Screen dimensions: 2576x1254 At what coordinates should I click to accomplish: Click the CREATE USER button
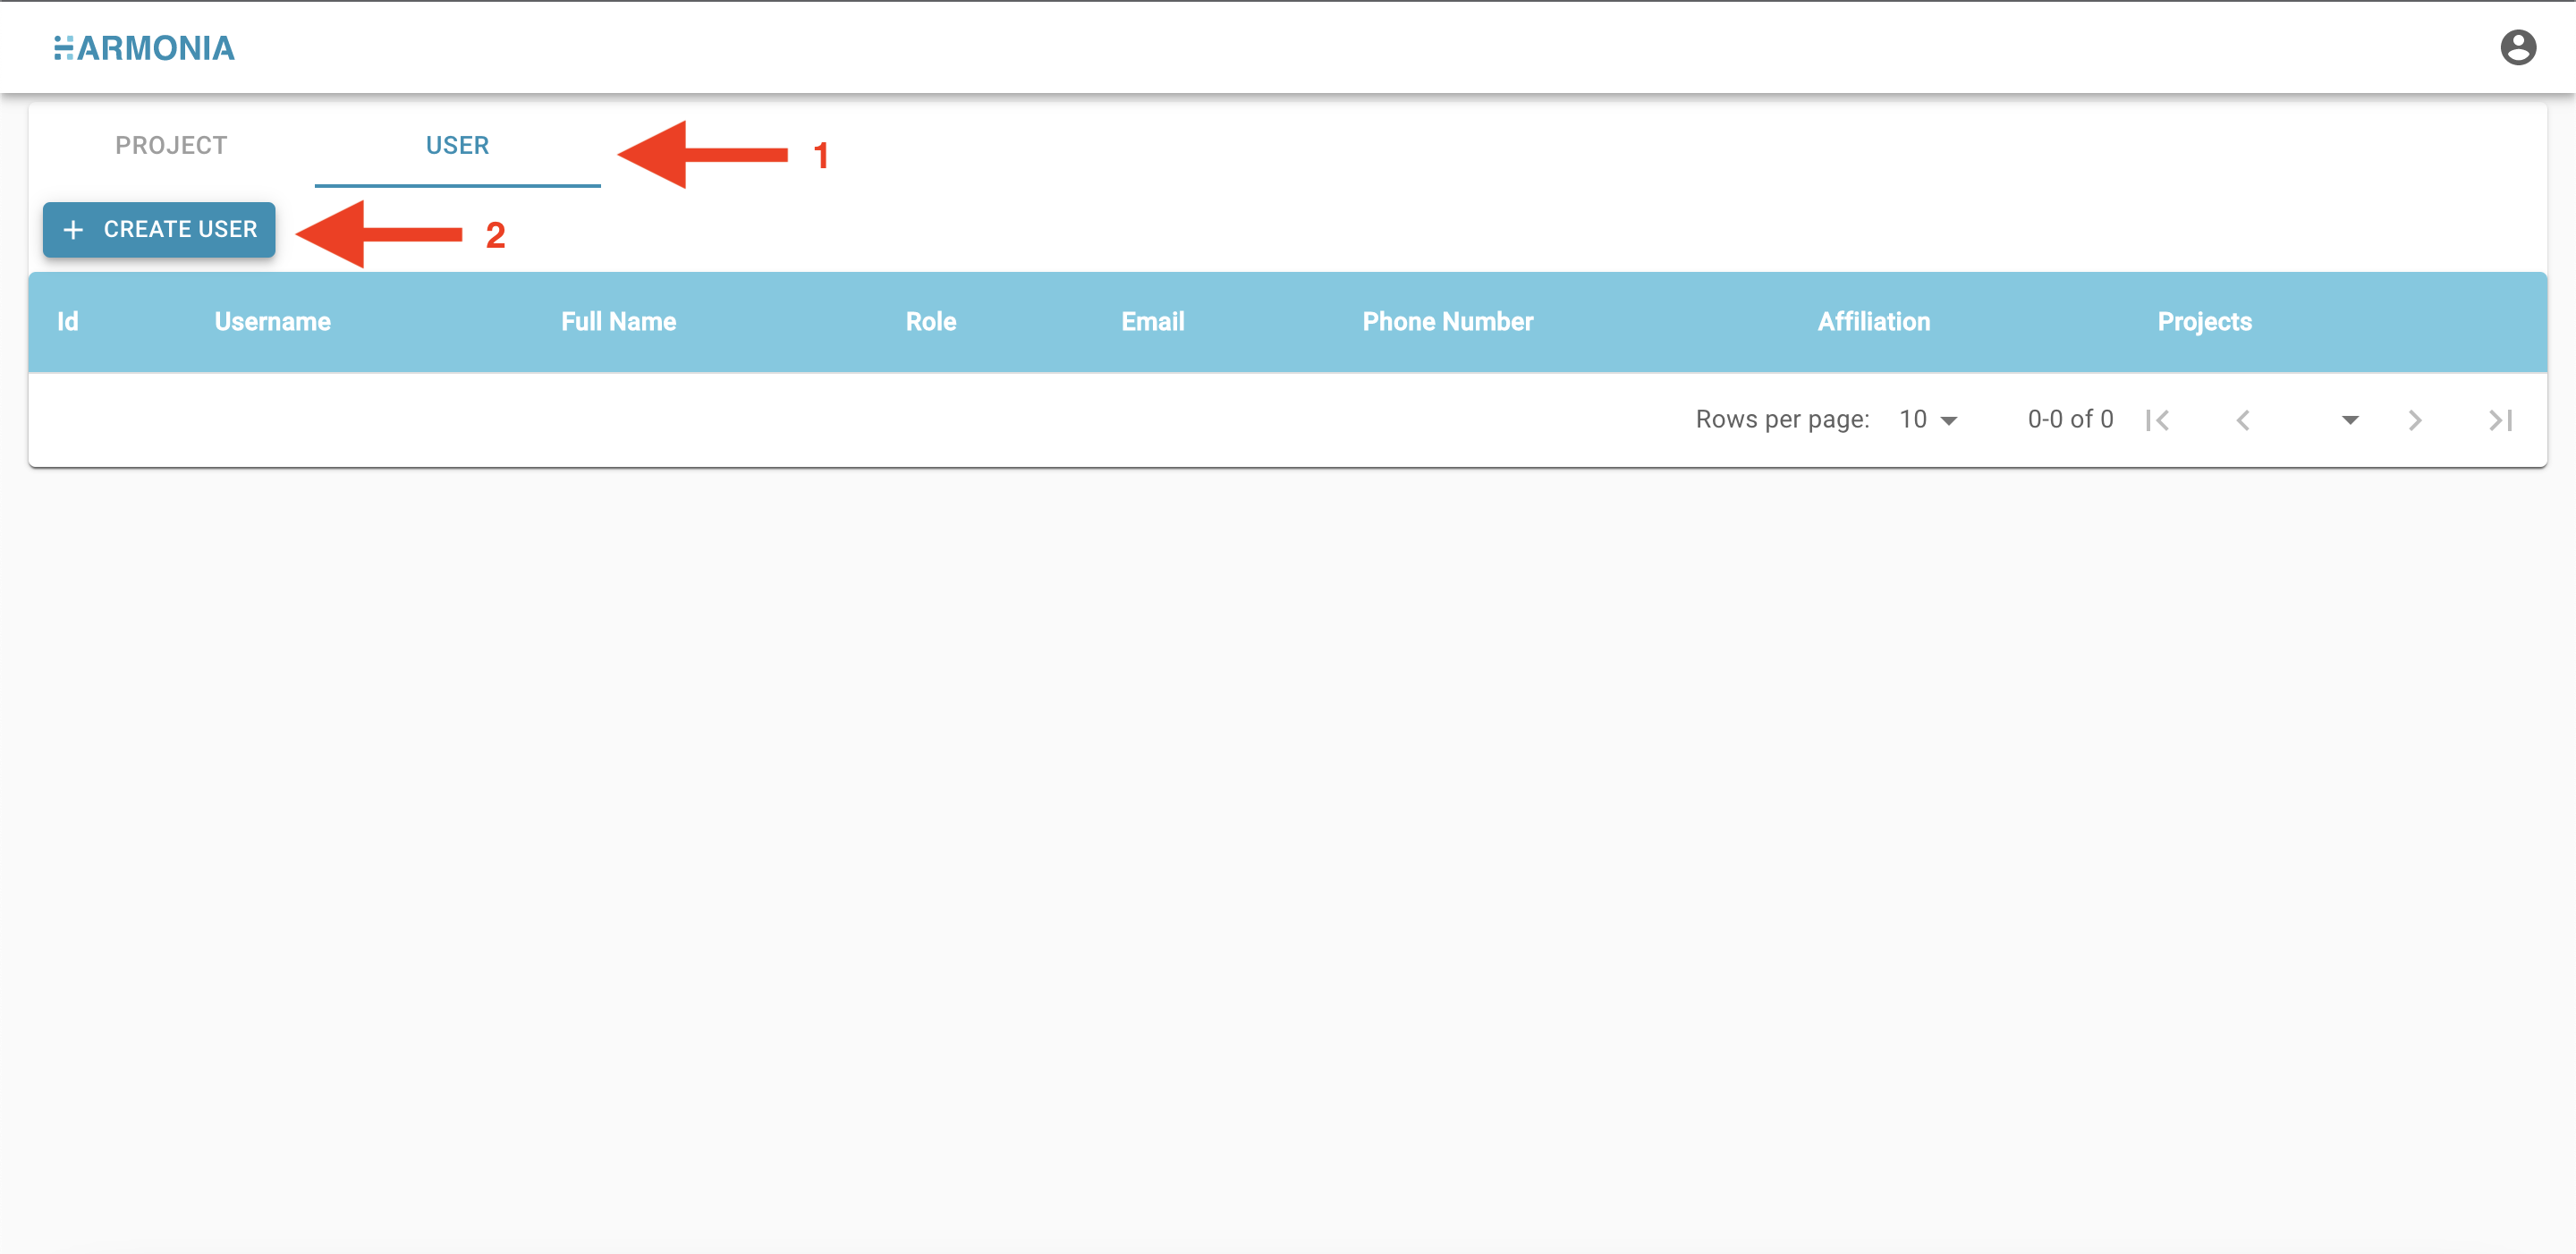click(x=159, y=229)
